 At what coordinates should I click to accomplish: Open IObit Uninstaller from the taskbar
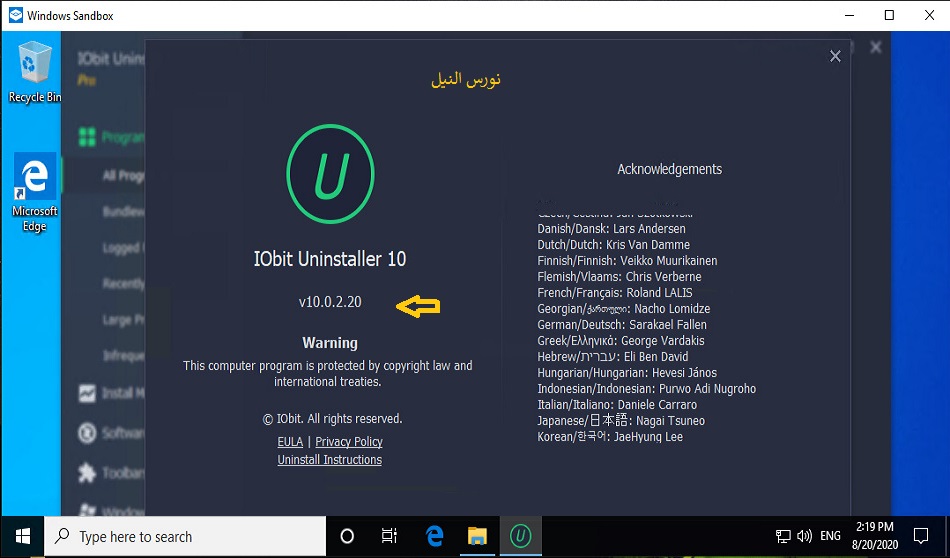[520, 536]
